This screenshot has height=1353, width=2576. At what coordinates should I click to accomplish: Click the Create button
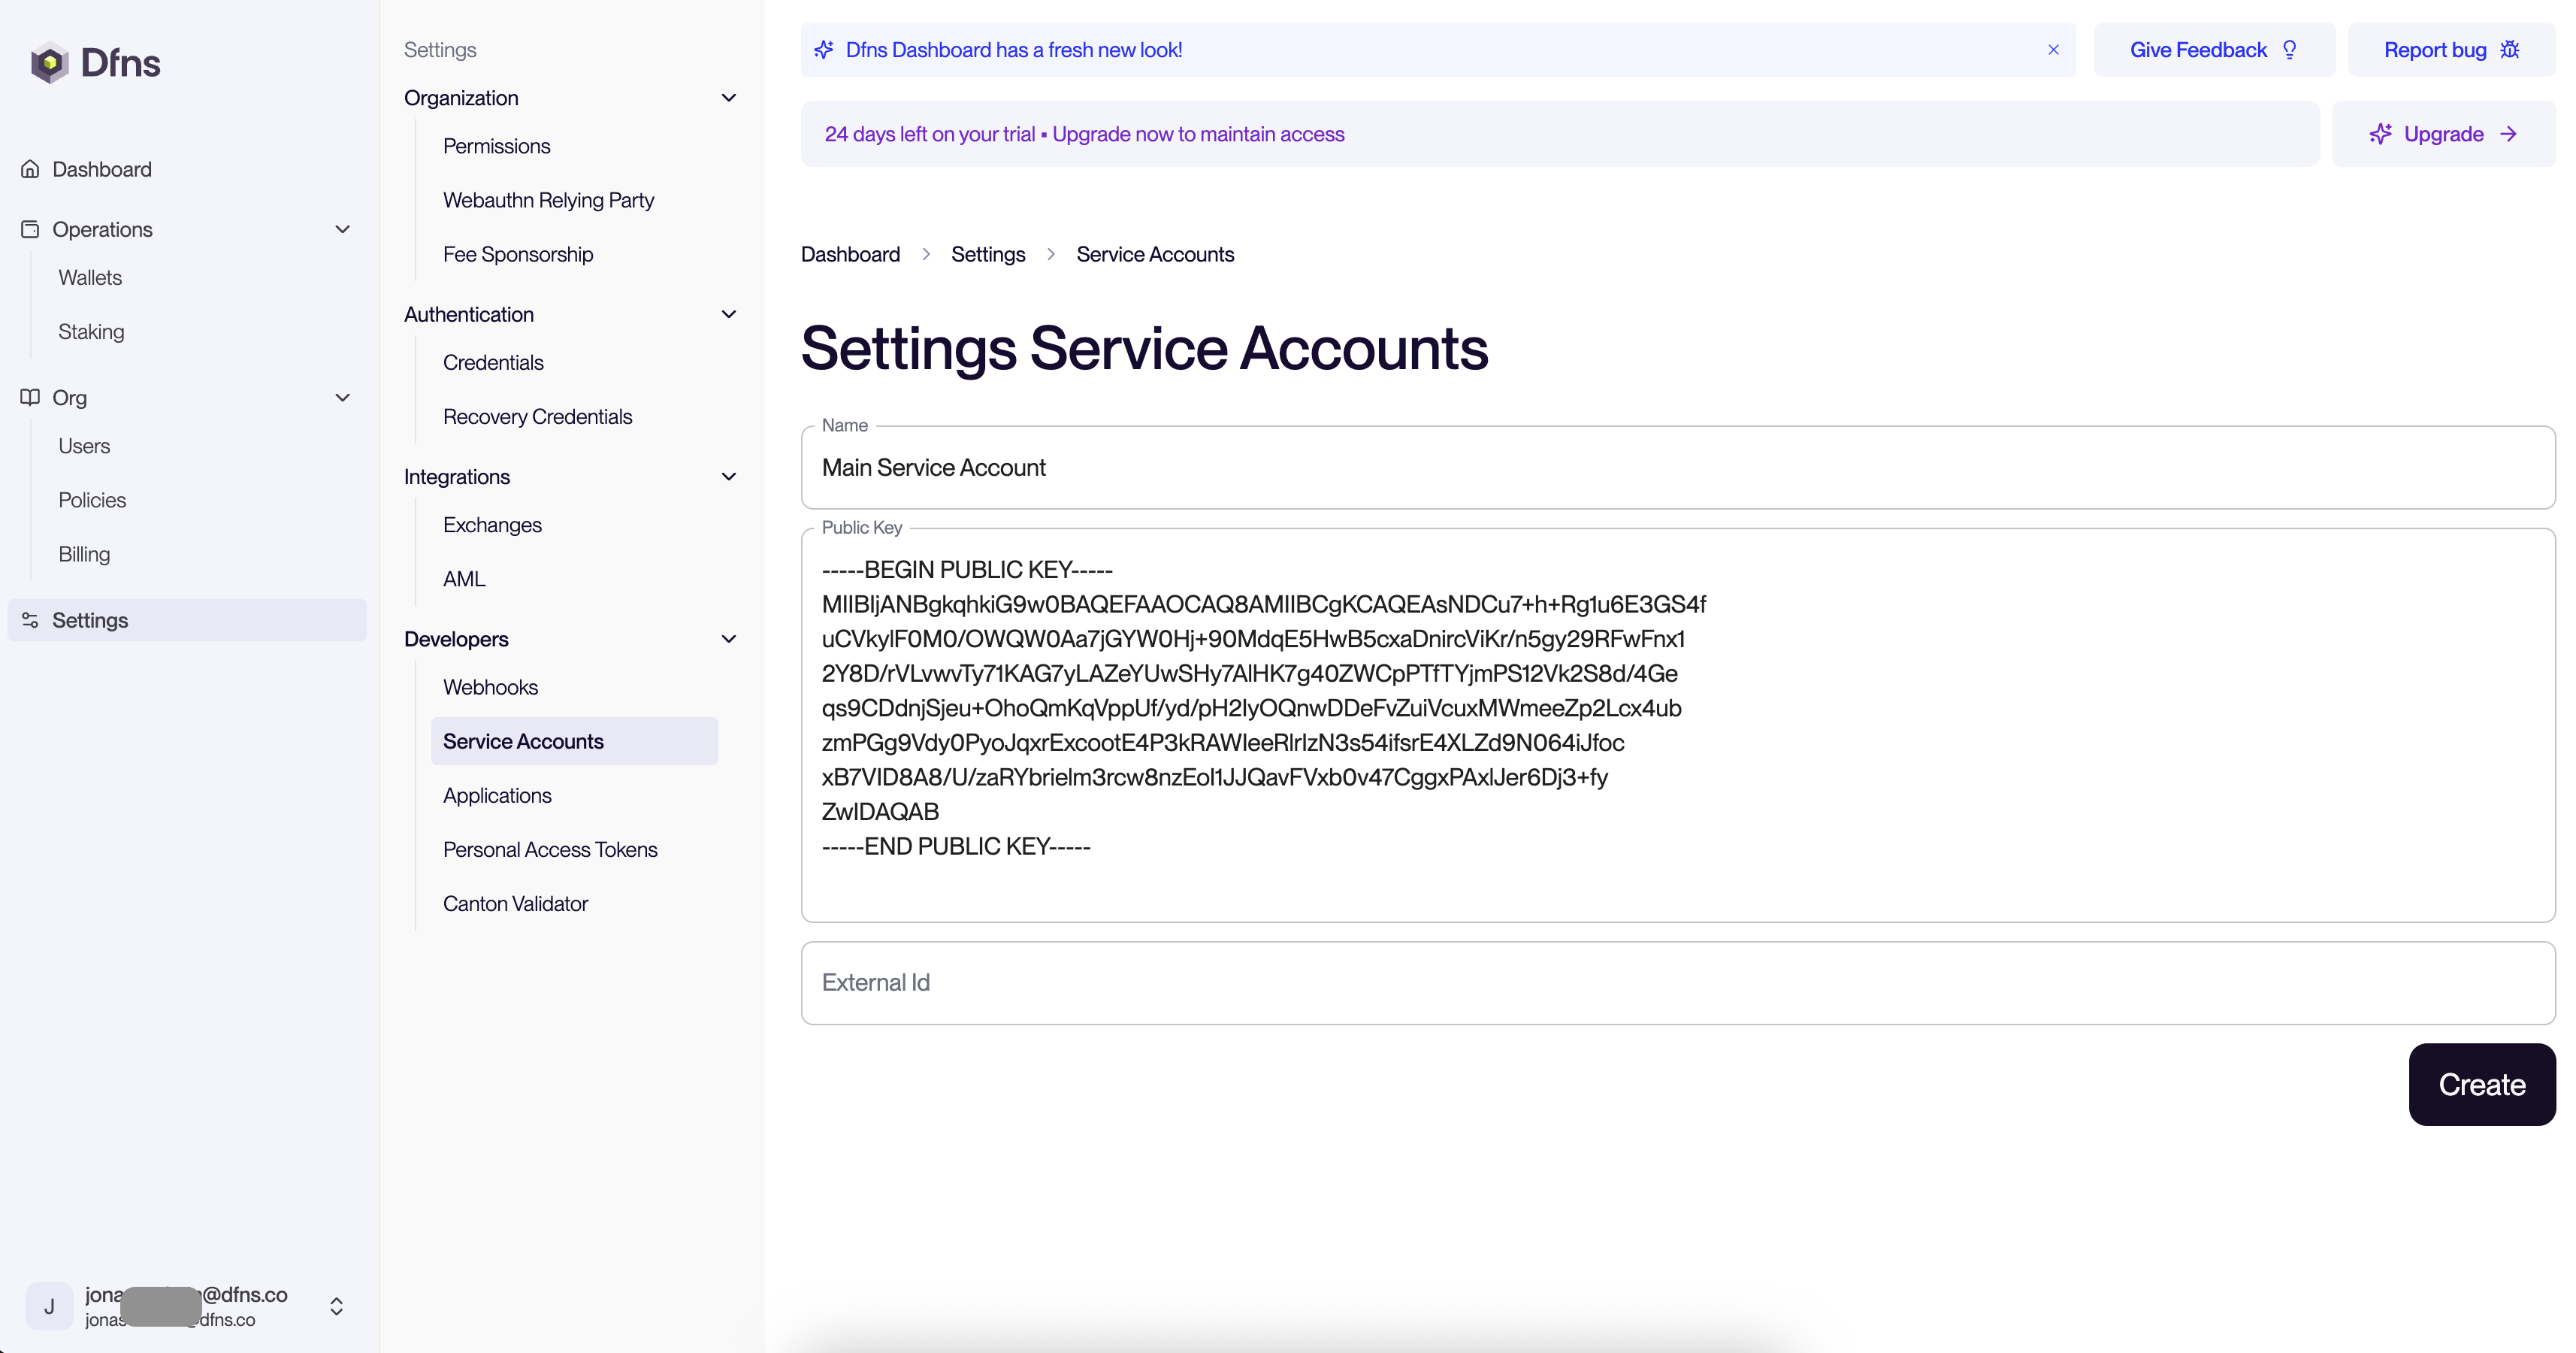[x=2481, y=1084]
